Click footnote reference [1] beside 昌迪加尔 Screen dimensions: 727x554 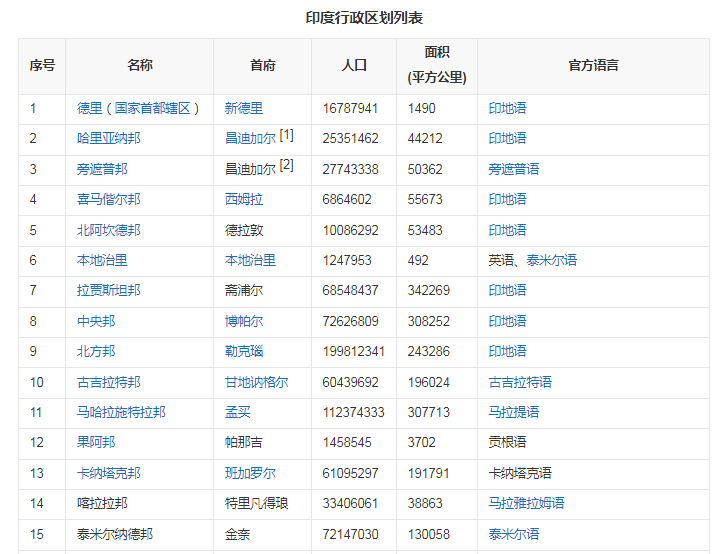(x=287, y=135)
